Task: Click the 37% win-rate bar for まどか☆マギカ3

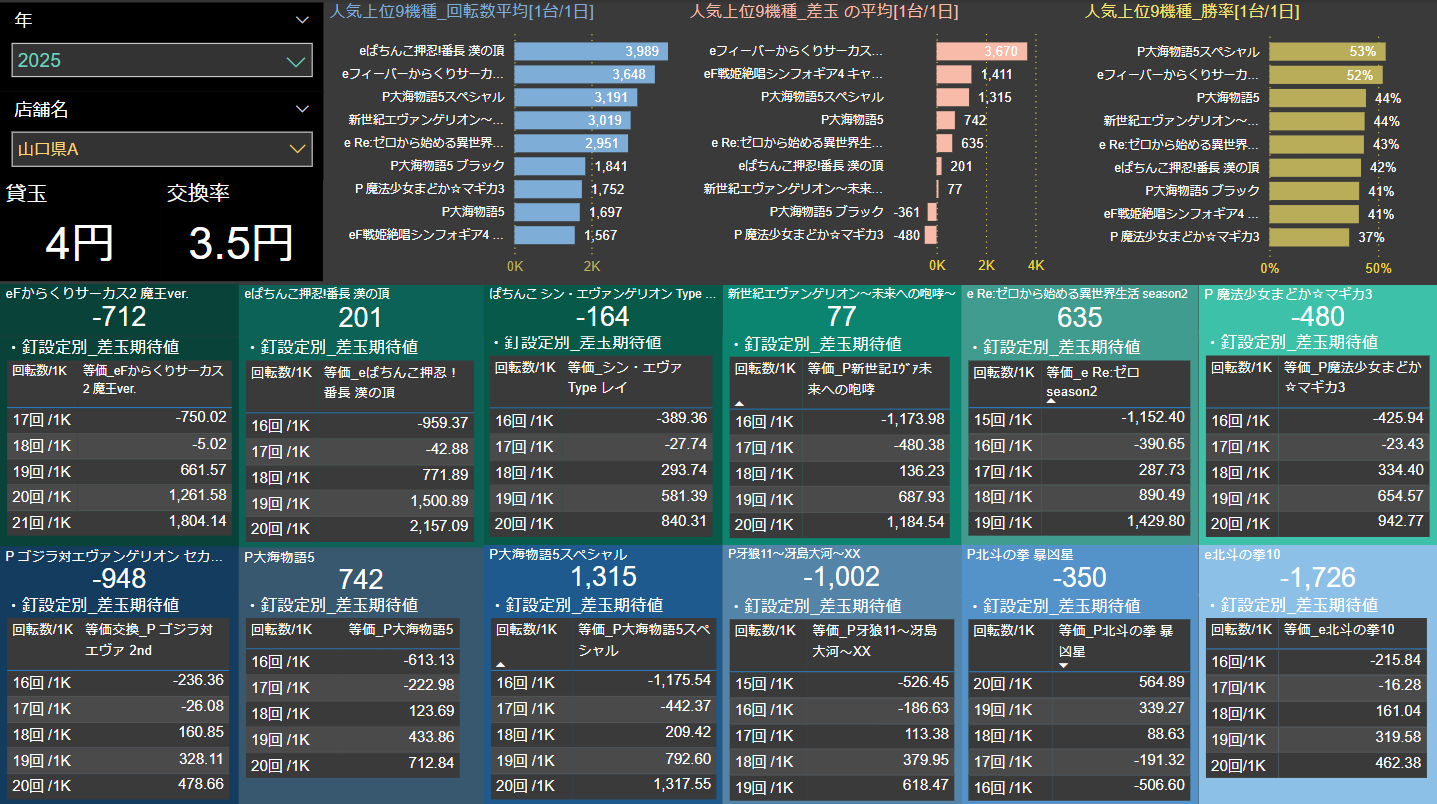Action: pyautogui.click(x=1308, y=237)
